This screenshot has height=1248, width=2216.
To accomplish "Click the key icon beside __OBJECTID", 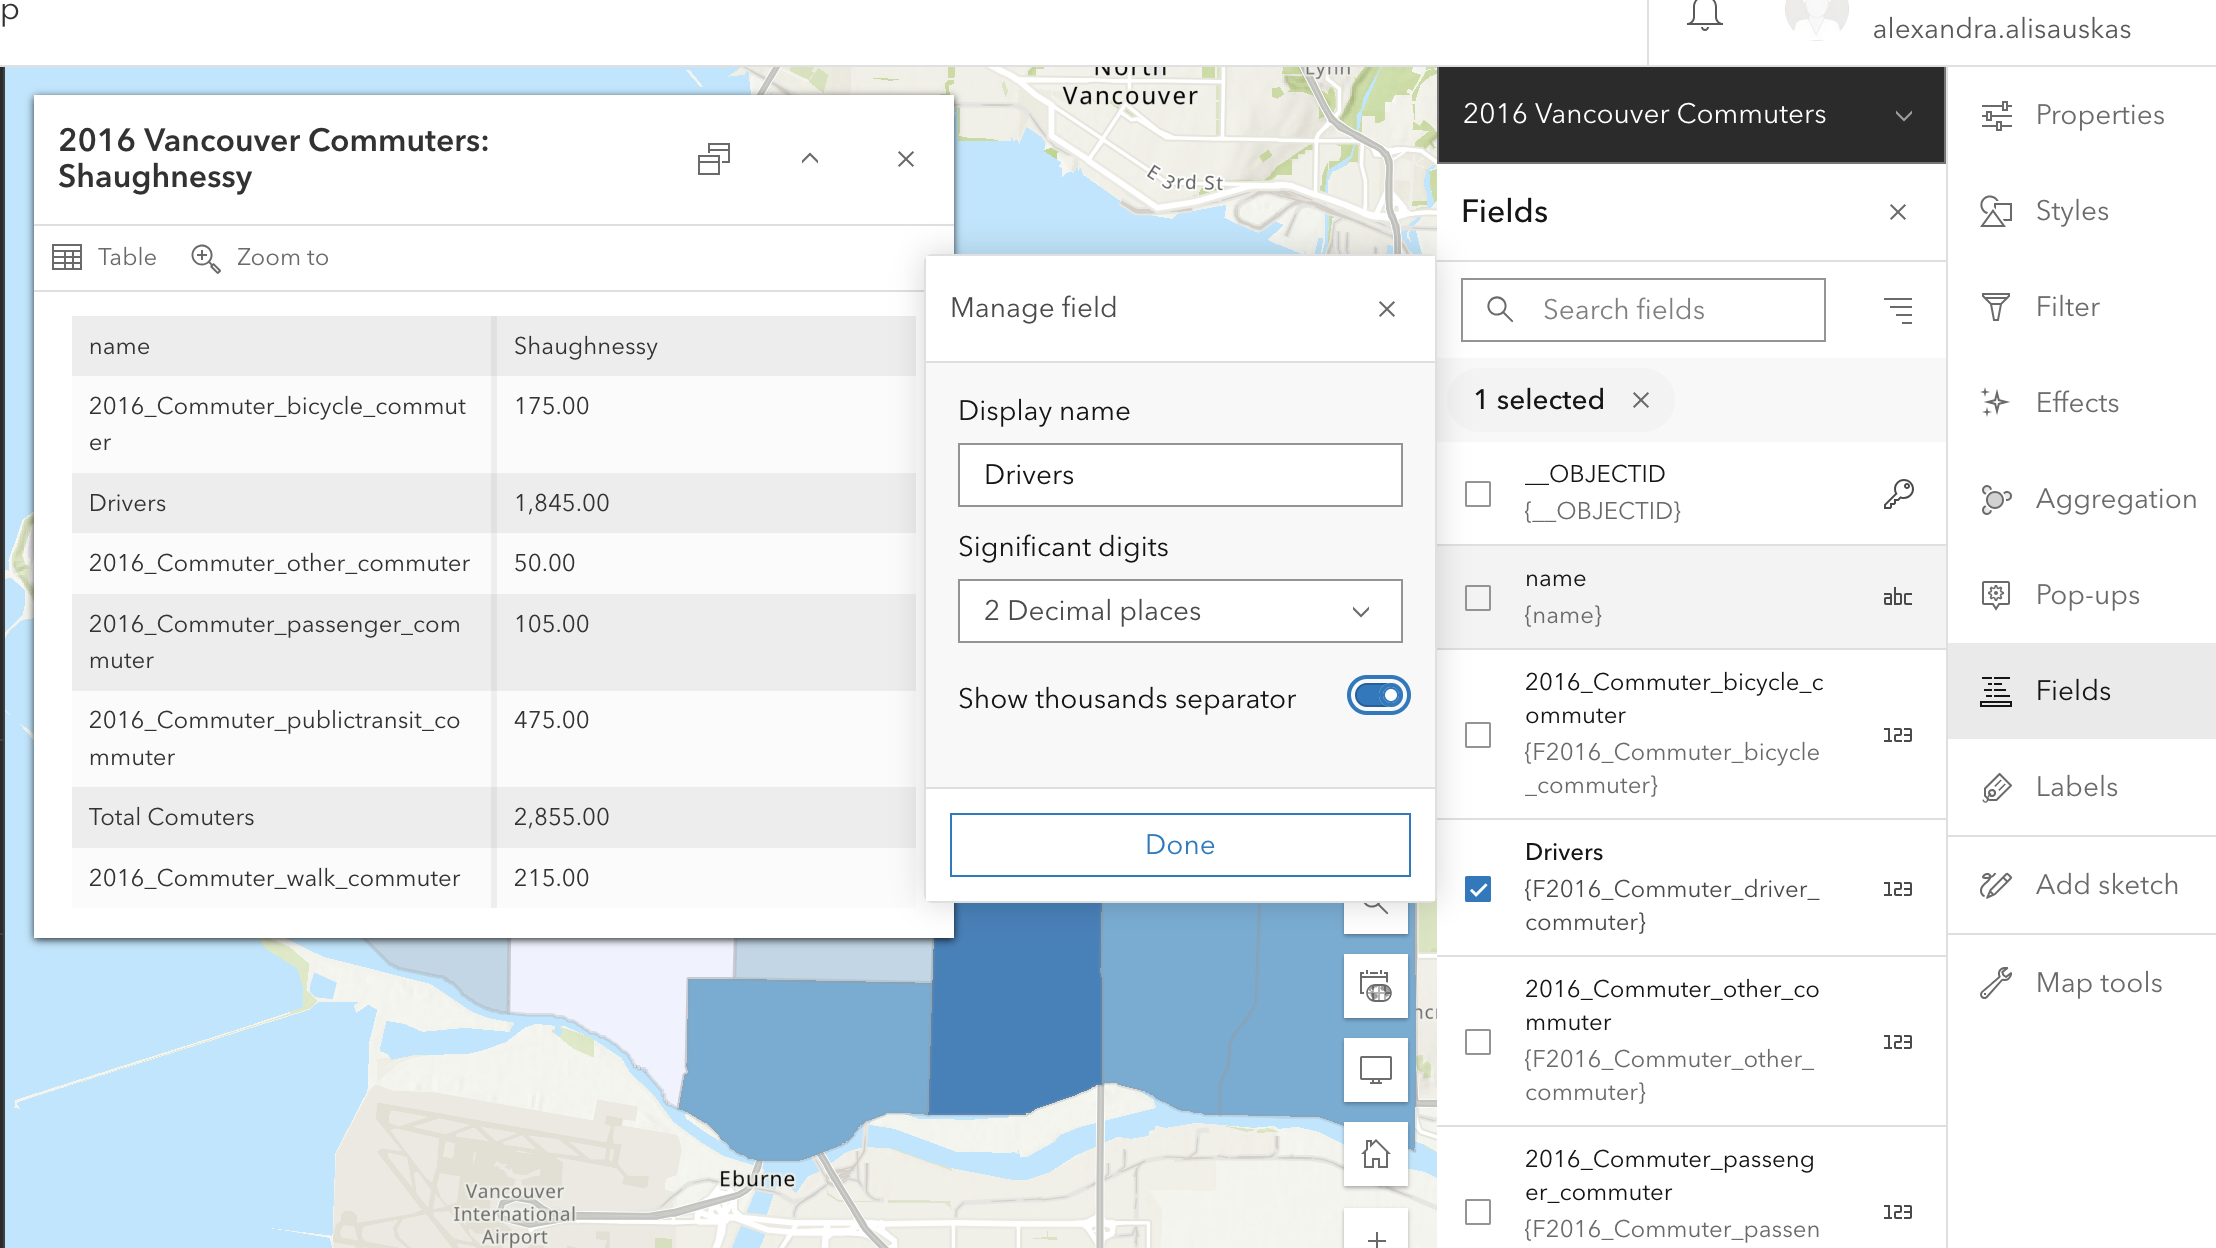I will tap(1898, 494).
